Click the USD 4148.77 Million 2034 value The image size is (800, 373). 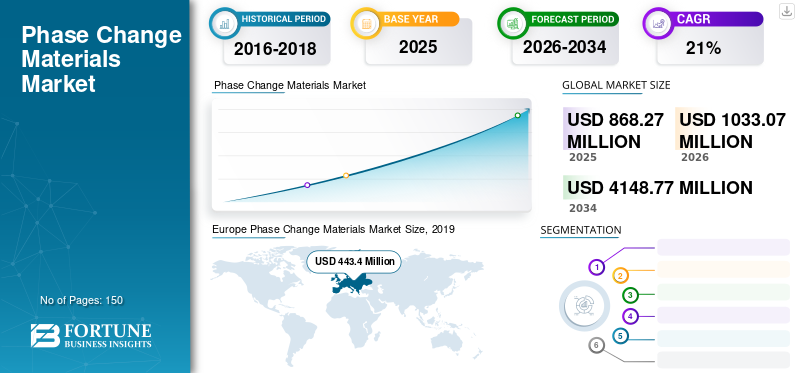660,188
